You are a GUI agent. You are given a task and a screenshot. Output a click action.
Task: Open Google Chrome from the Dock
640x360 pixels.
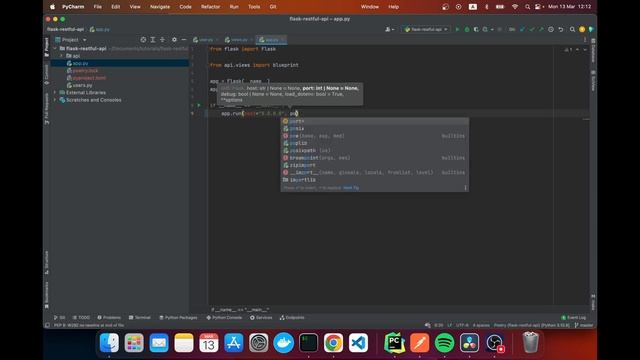coord(333,343)
